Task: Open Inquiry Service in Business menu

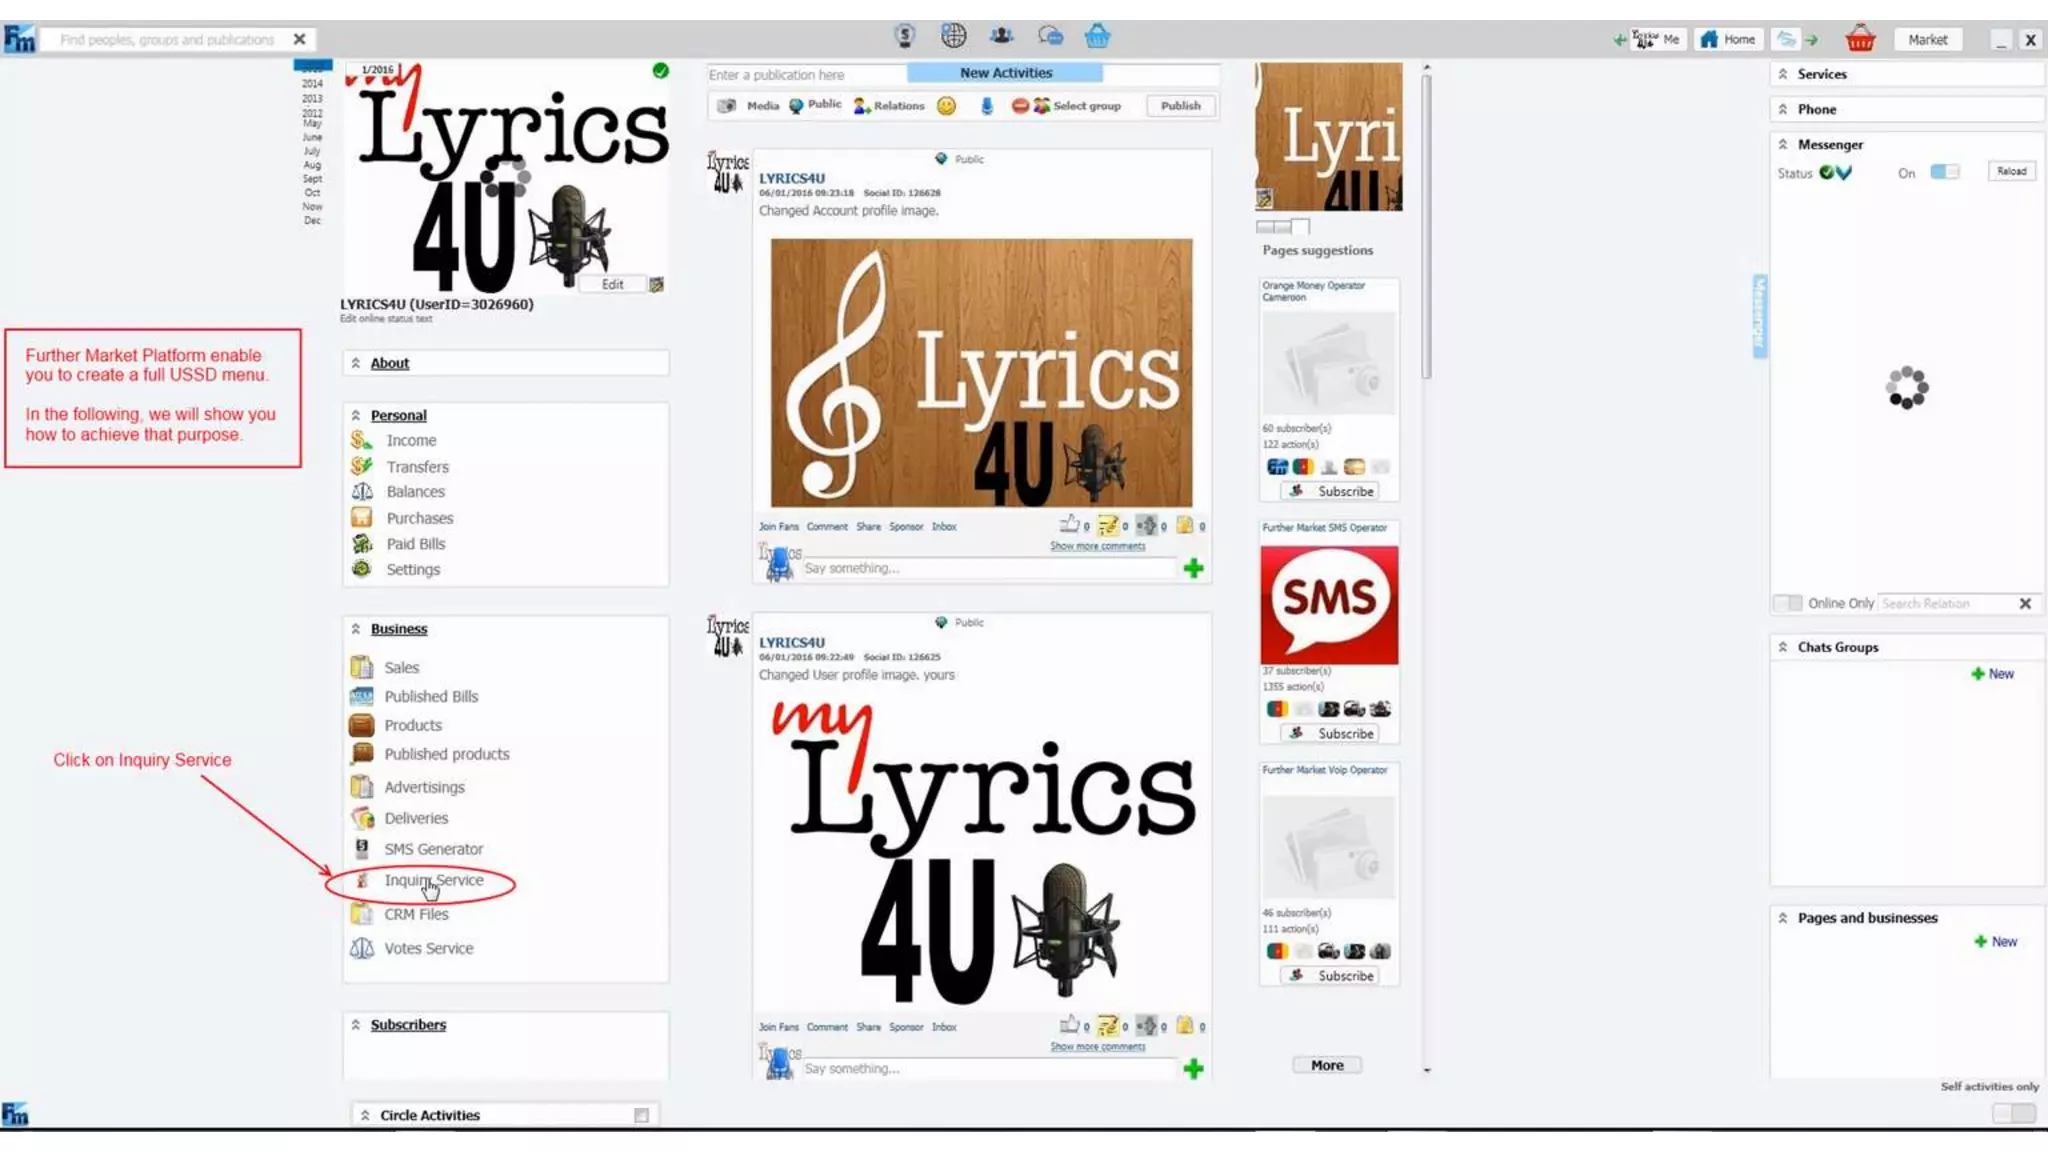Action: [433, 880]
